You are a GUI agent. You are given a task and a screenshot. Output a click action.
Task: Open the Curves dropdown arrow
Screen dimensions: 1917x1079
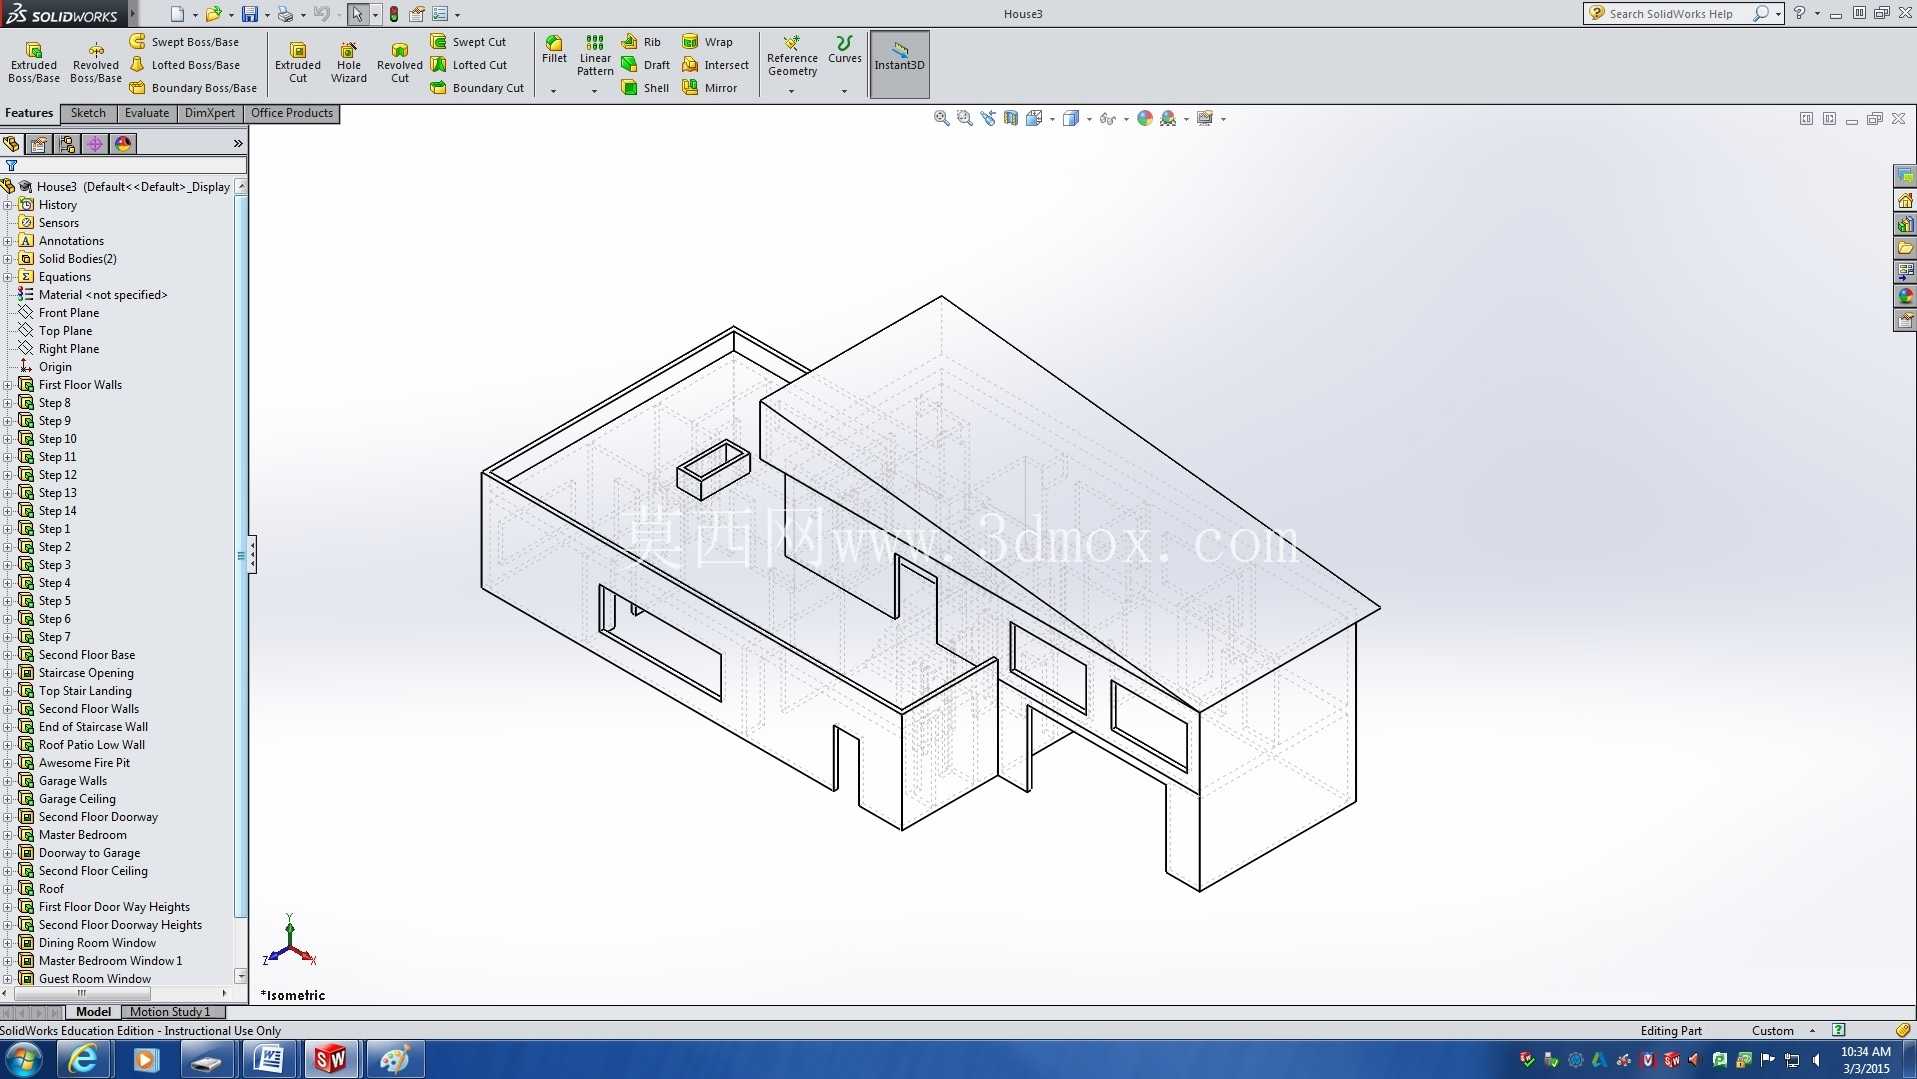tap(844, 91)
